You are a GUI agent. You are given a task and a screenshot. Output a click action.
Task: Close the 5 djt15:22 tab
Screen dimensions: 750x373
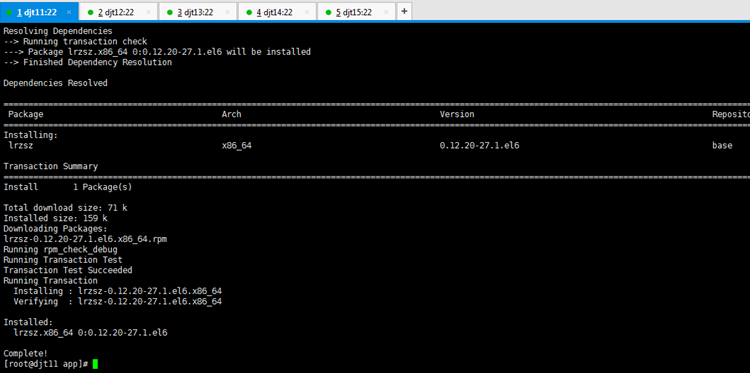(x=386, y=12)
